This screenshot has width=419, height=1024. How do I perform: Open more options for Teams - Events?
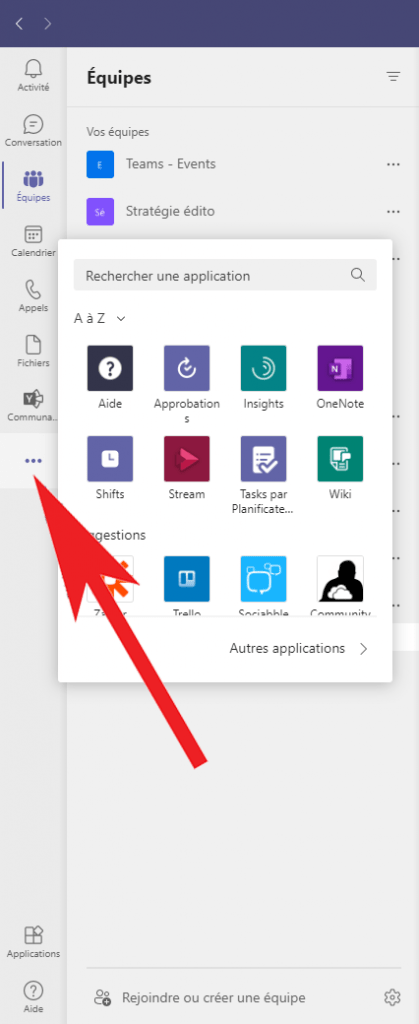pos(393,165)
